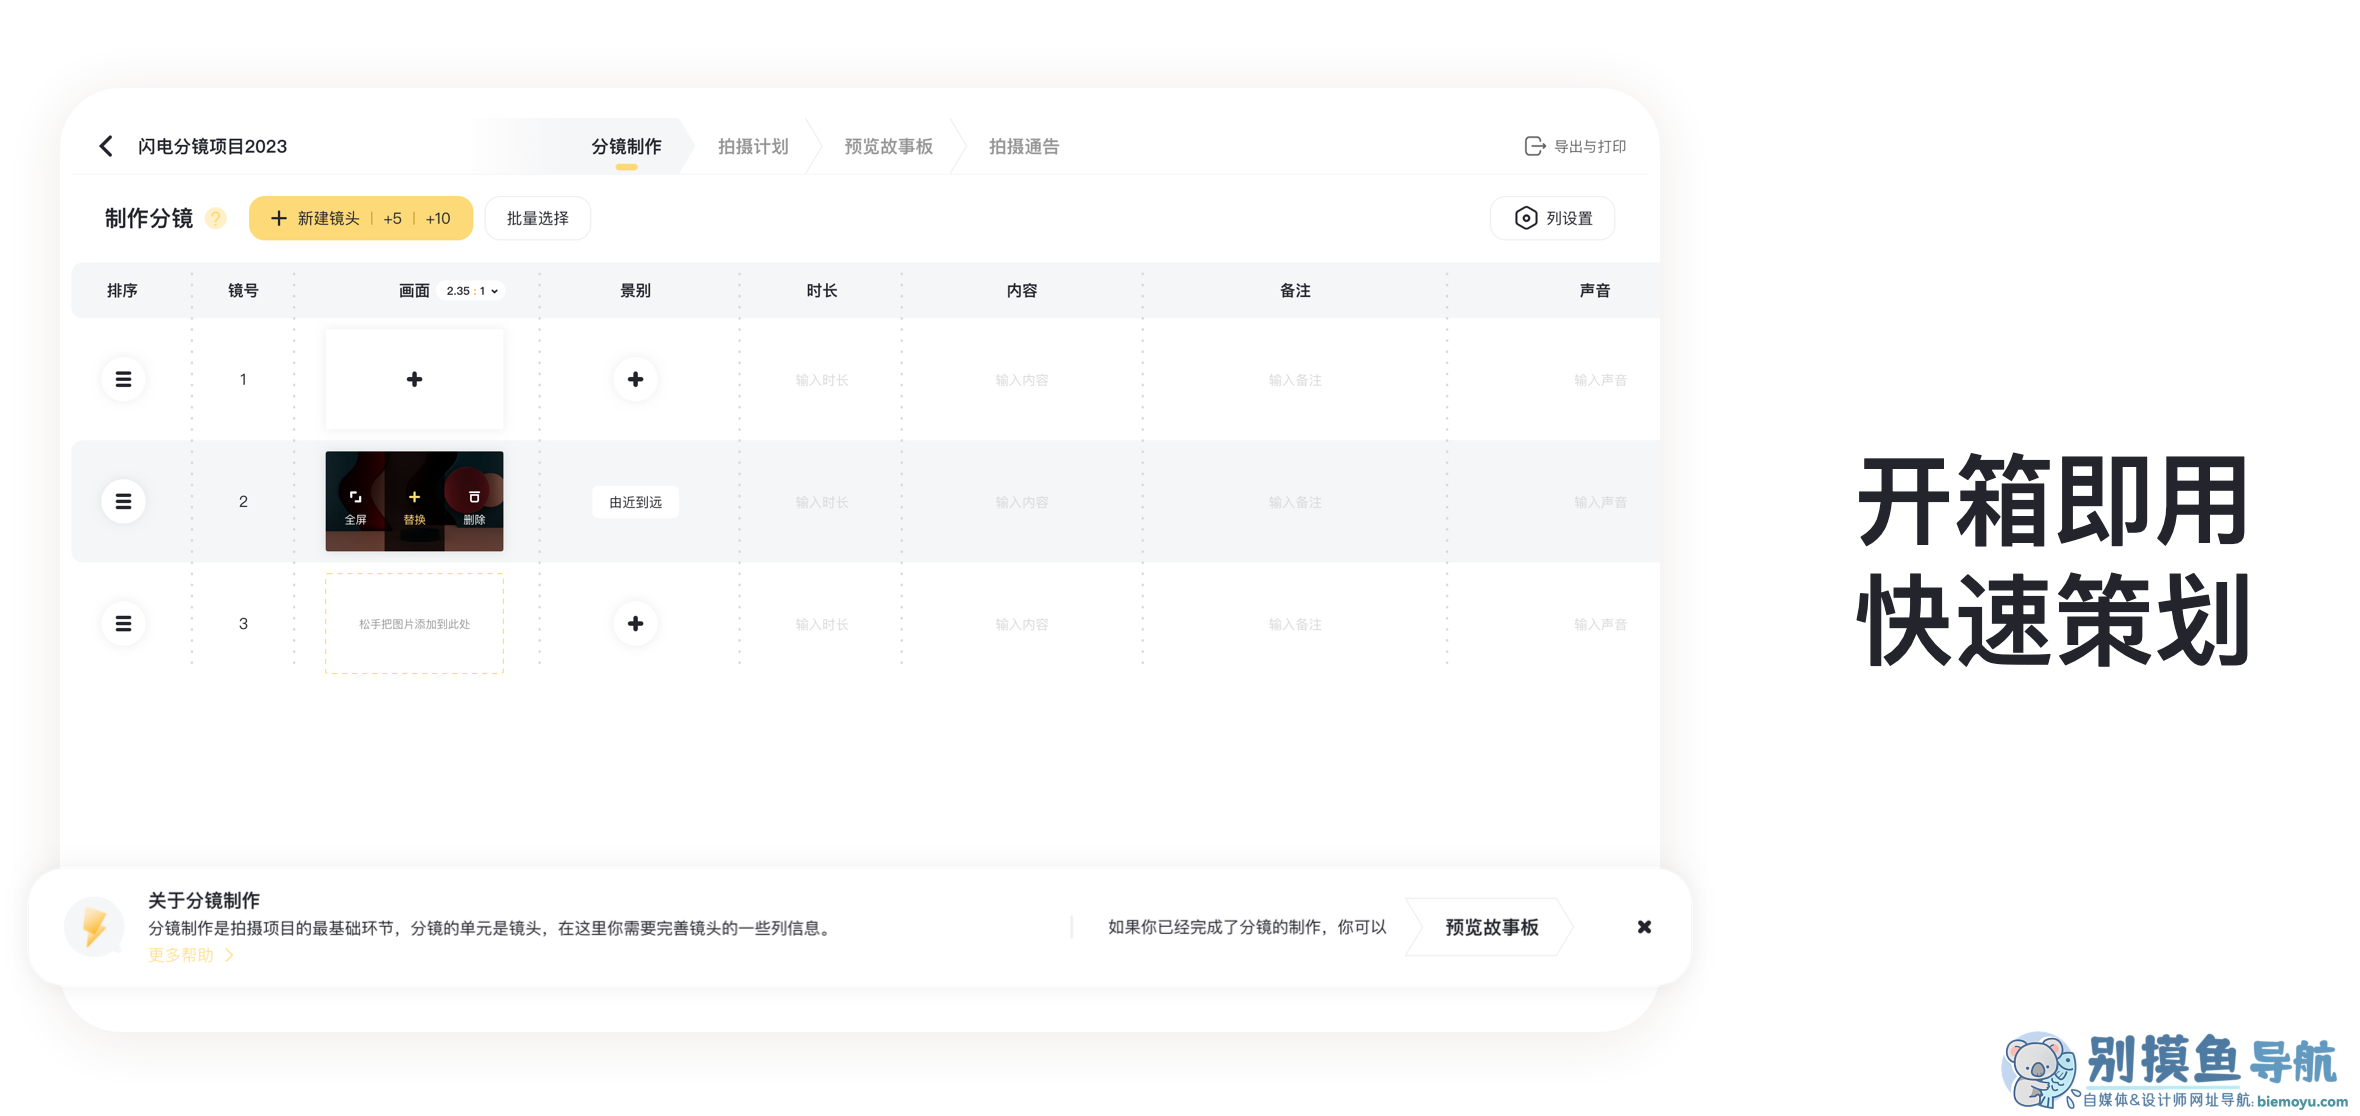This screenshot has height=1116, width=2360.
Task: Click the 由近到远 shot type tag
Action: coord(635,502)
